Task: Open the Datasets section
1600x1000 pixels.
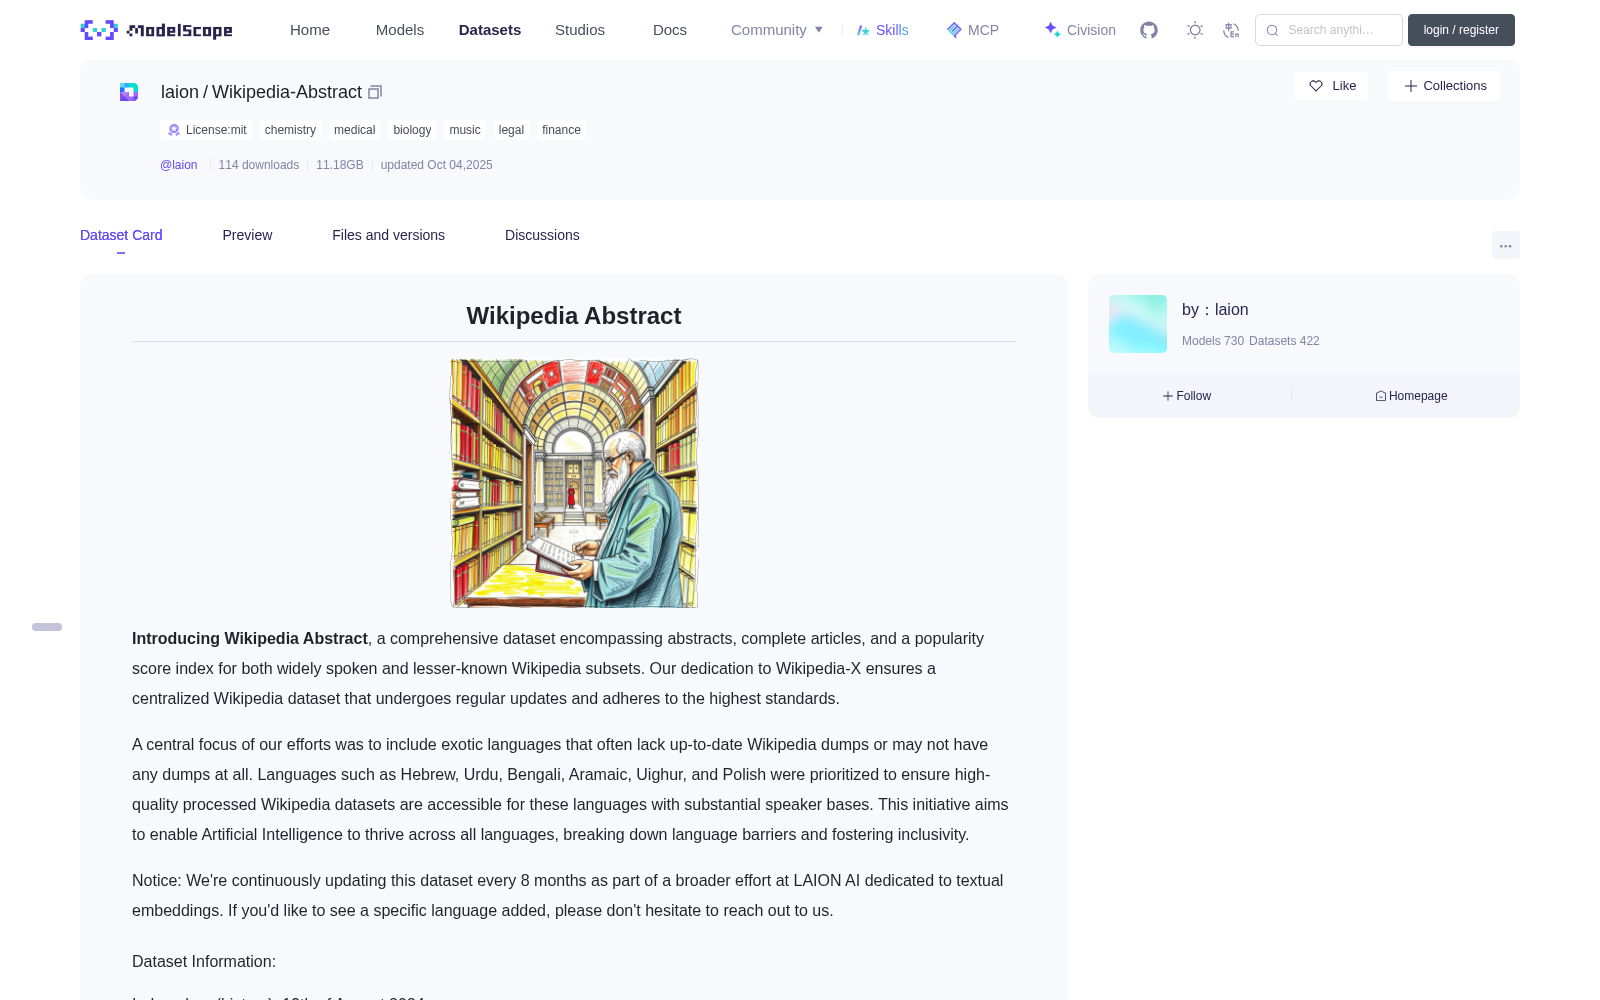Action: 490,30
